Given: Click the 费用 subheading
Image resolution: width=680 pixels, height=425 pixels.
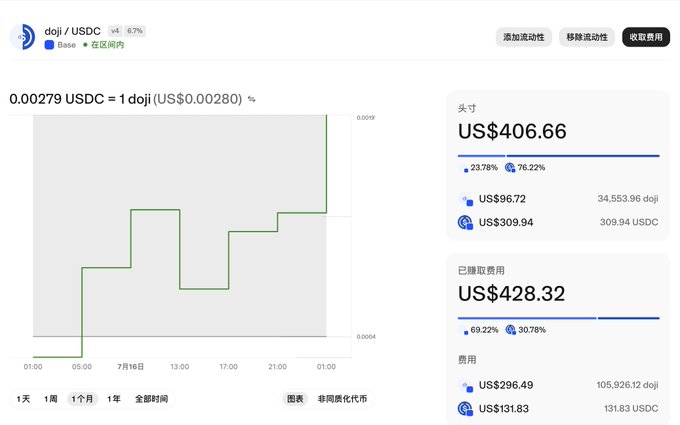Looking at the screenshot, I should [x=467, y=360].
